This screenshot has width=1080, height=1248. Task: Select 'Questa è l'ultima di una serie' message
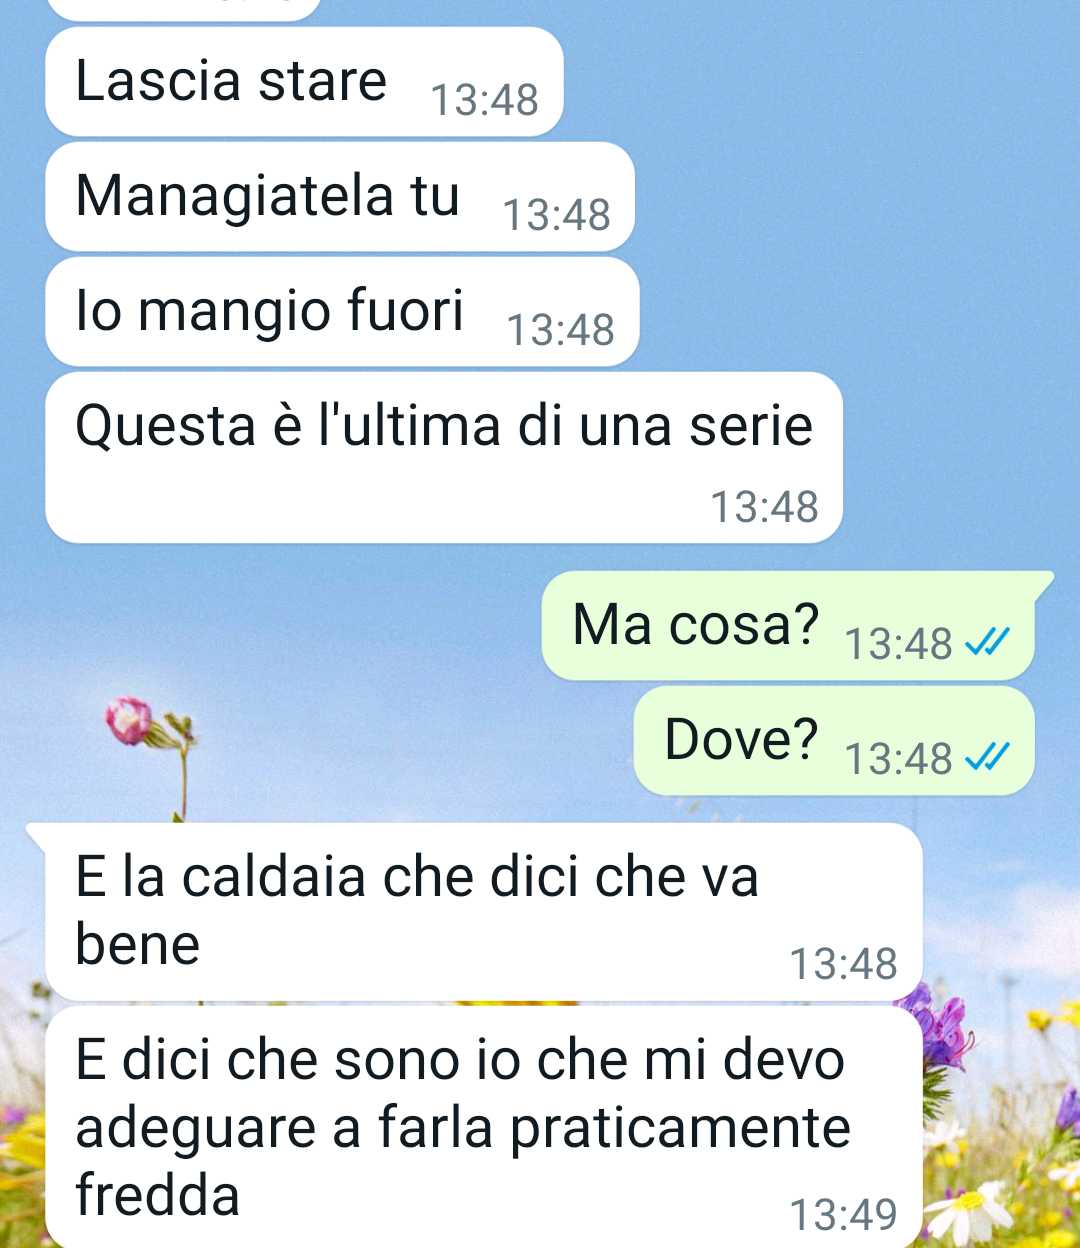[444, 458]
